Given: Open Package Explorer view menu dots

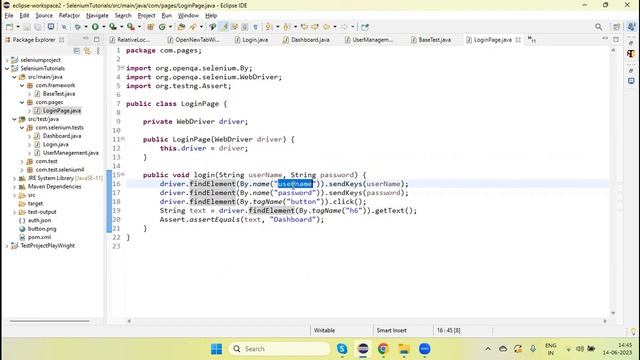Looking at the screenshot, I should (x=98, y=51).
